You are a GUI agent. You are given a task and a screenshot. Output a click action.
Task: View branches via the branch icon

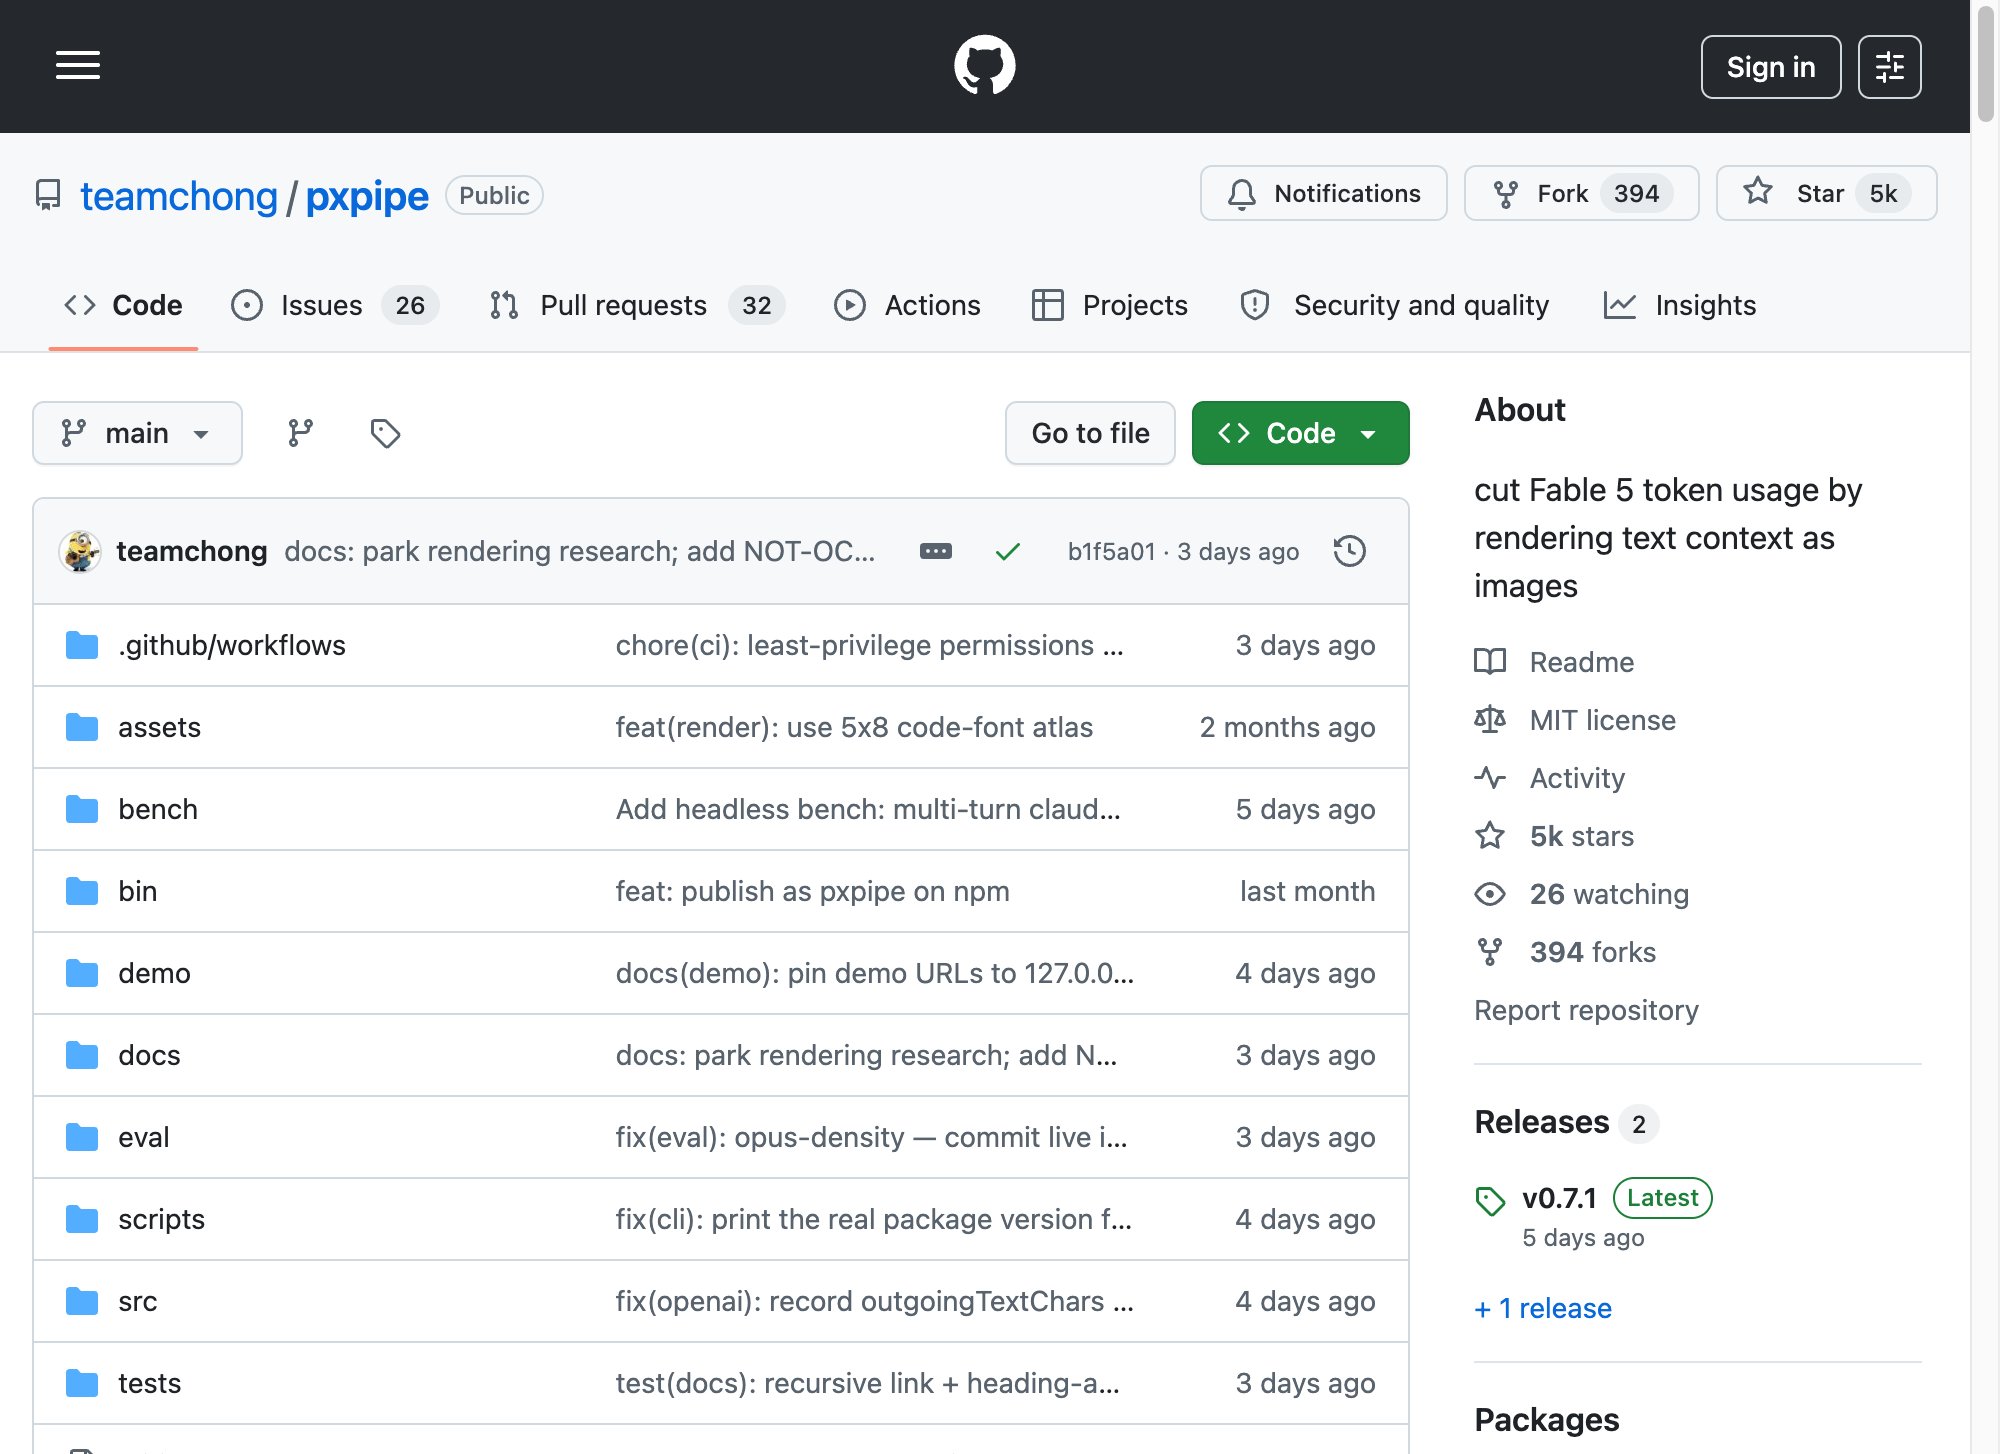pyautogui.click(x=300, y=433)
